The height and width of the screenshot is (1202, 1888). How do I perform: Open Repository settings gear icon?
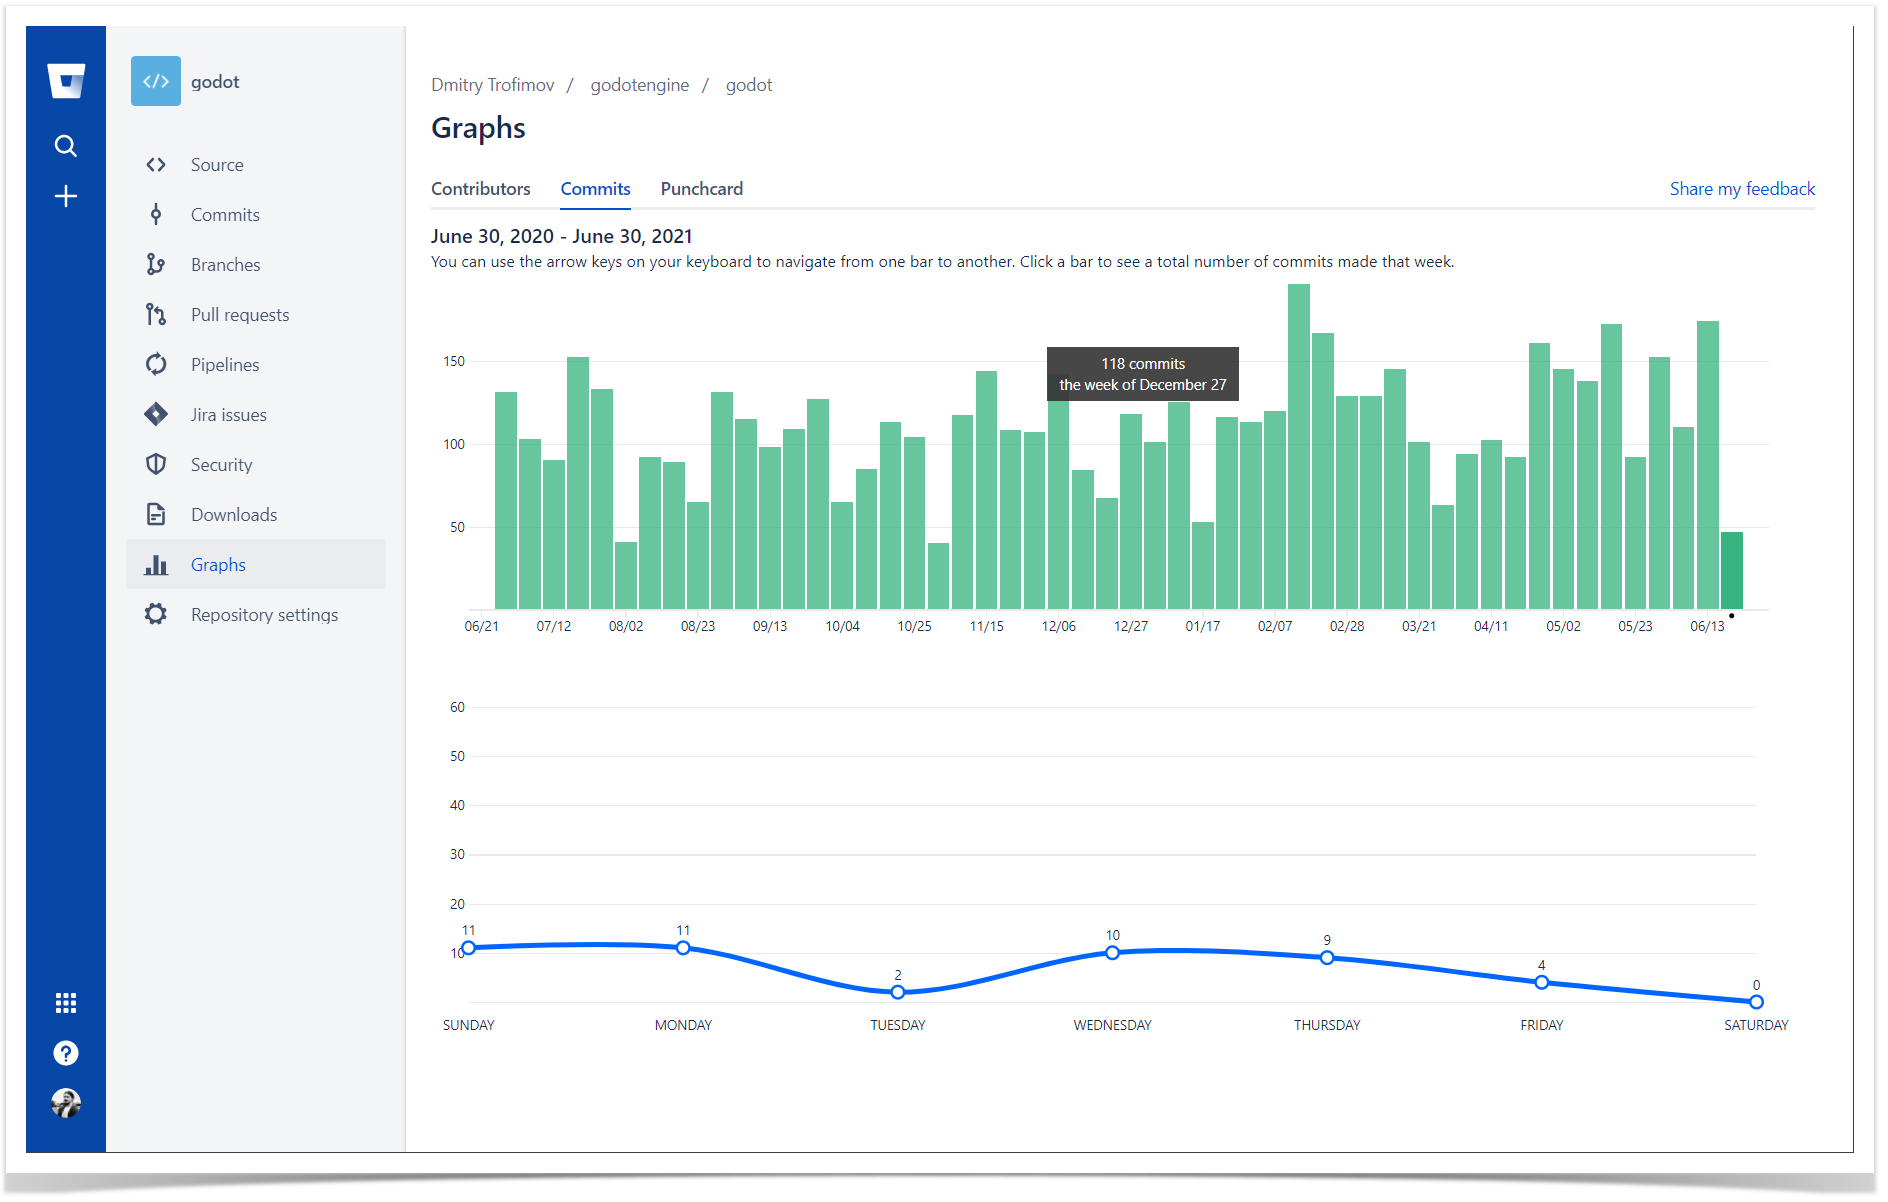tap(156, 615)
